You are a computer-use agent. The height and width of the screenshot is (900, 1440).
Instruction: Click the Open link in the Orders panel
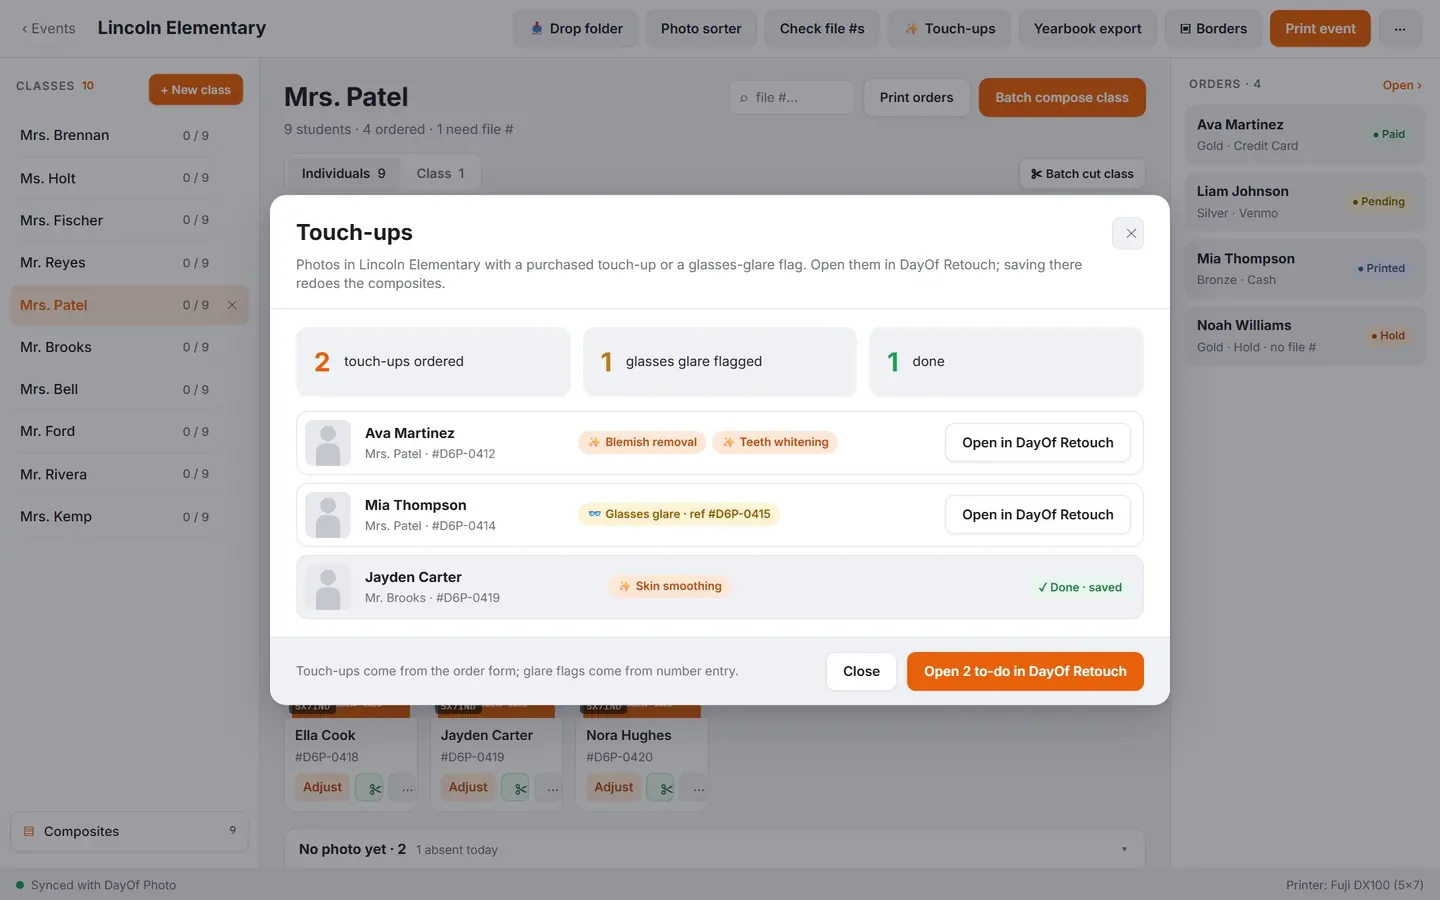[x=1402, y=85]
